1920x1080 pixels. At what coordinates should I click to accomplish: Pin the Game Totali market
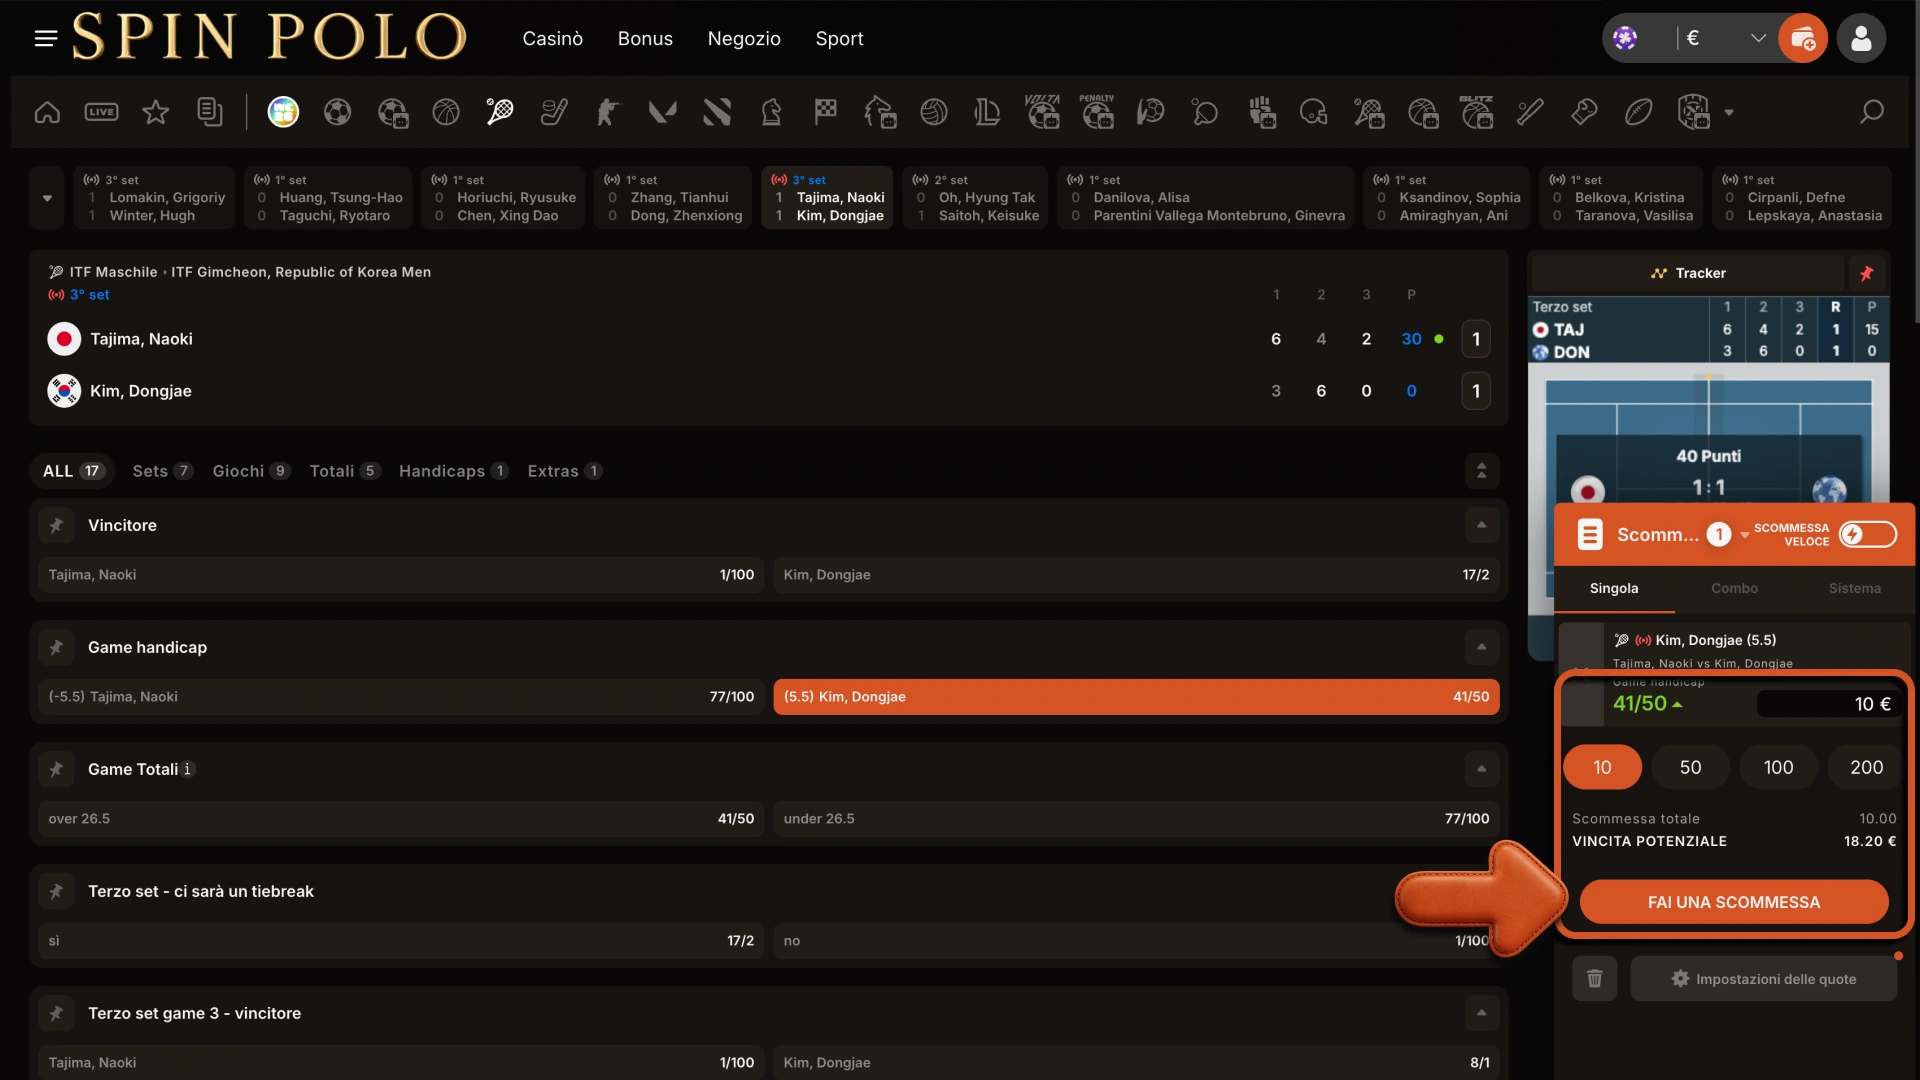pyautogui.click(x=56, y=769)
